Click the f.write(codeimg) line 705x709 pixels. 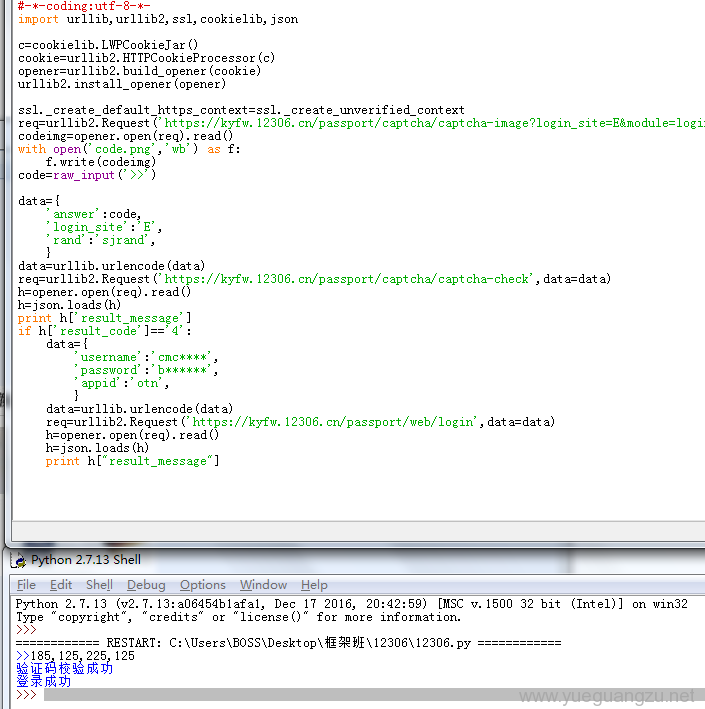point(101,162)
